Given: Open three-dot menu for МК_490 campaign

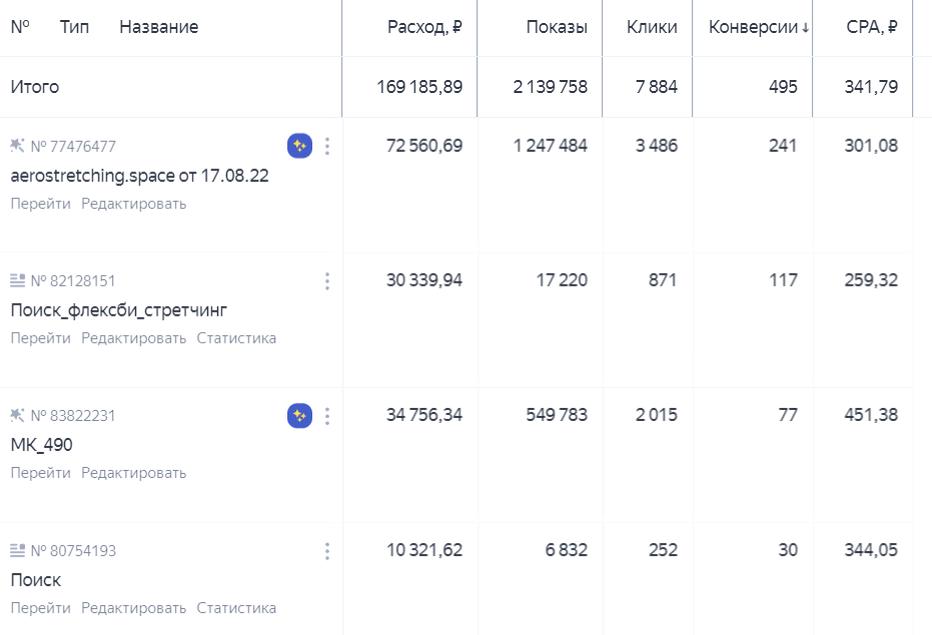Looking at the screenshot, I should tap(327, 416).
